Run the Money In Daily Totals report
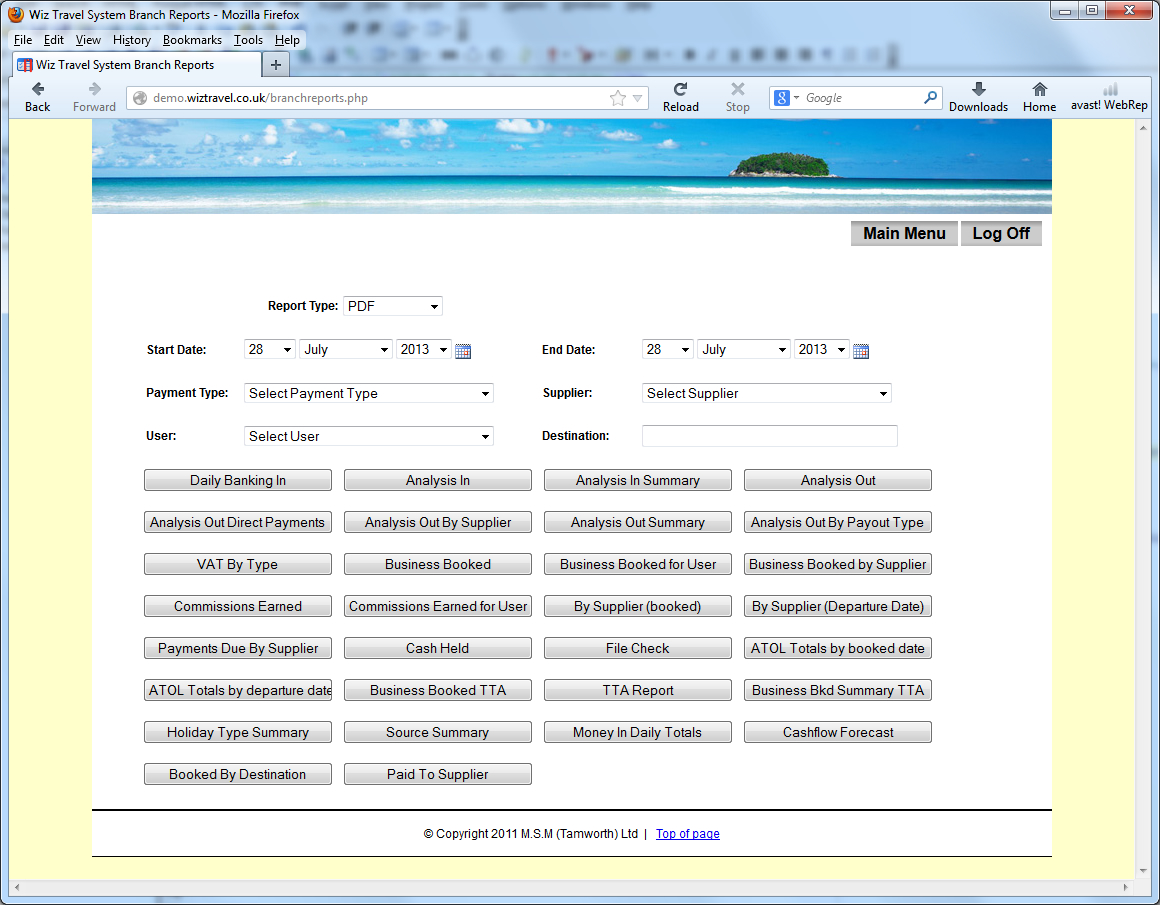Screen dimensions: 1160x905 (638, 733)
